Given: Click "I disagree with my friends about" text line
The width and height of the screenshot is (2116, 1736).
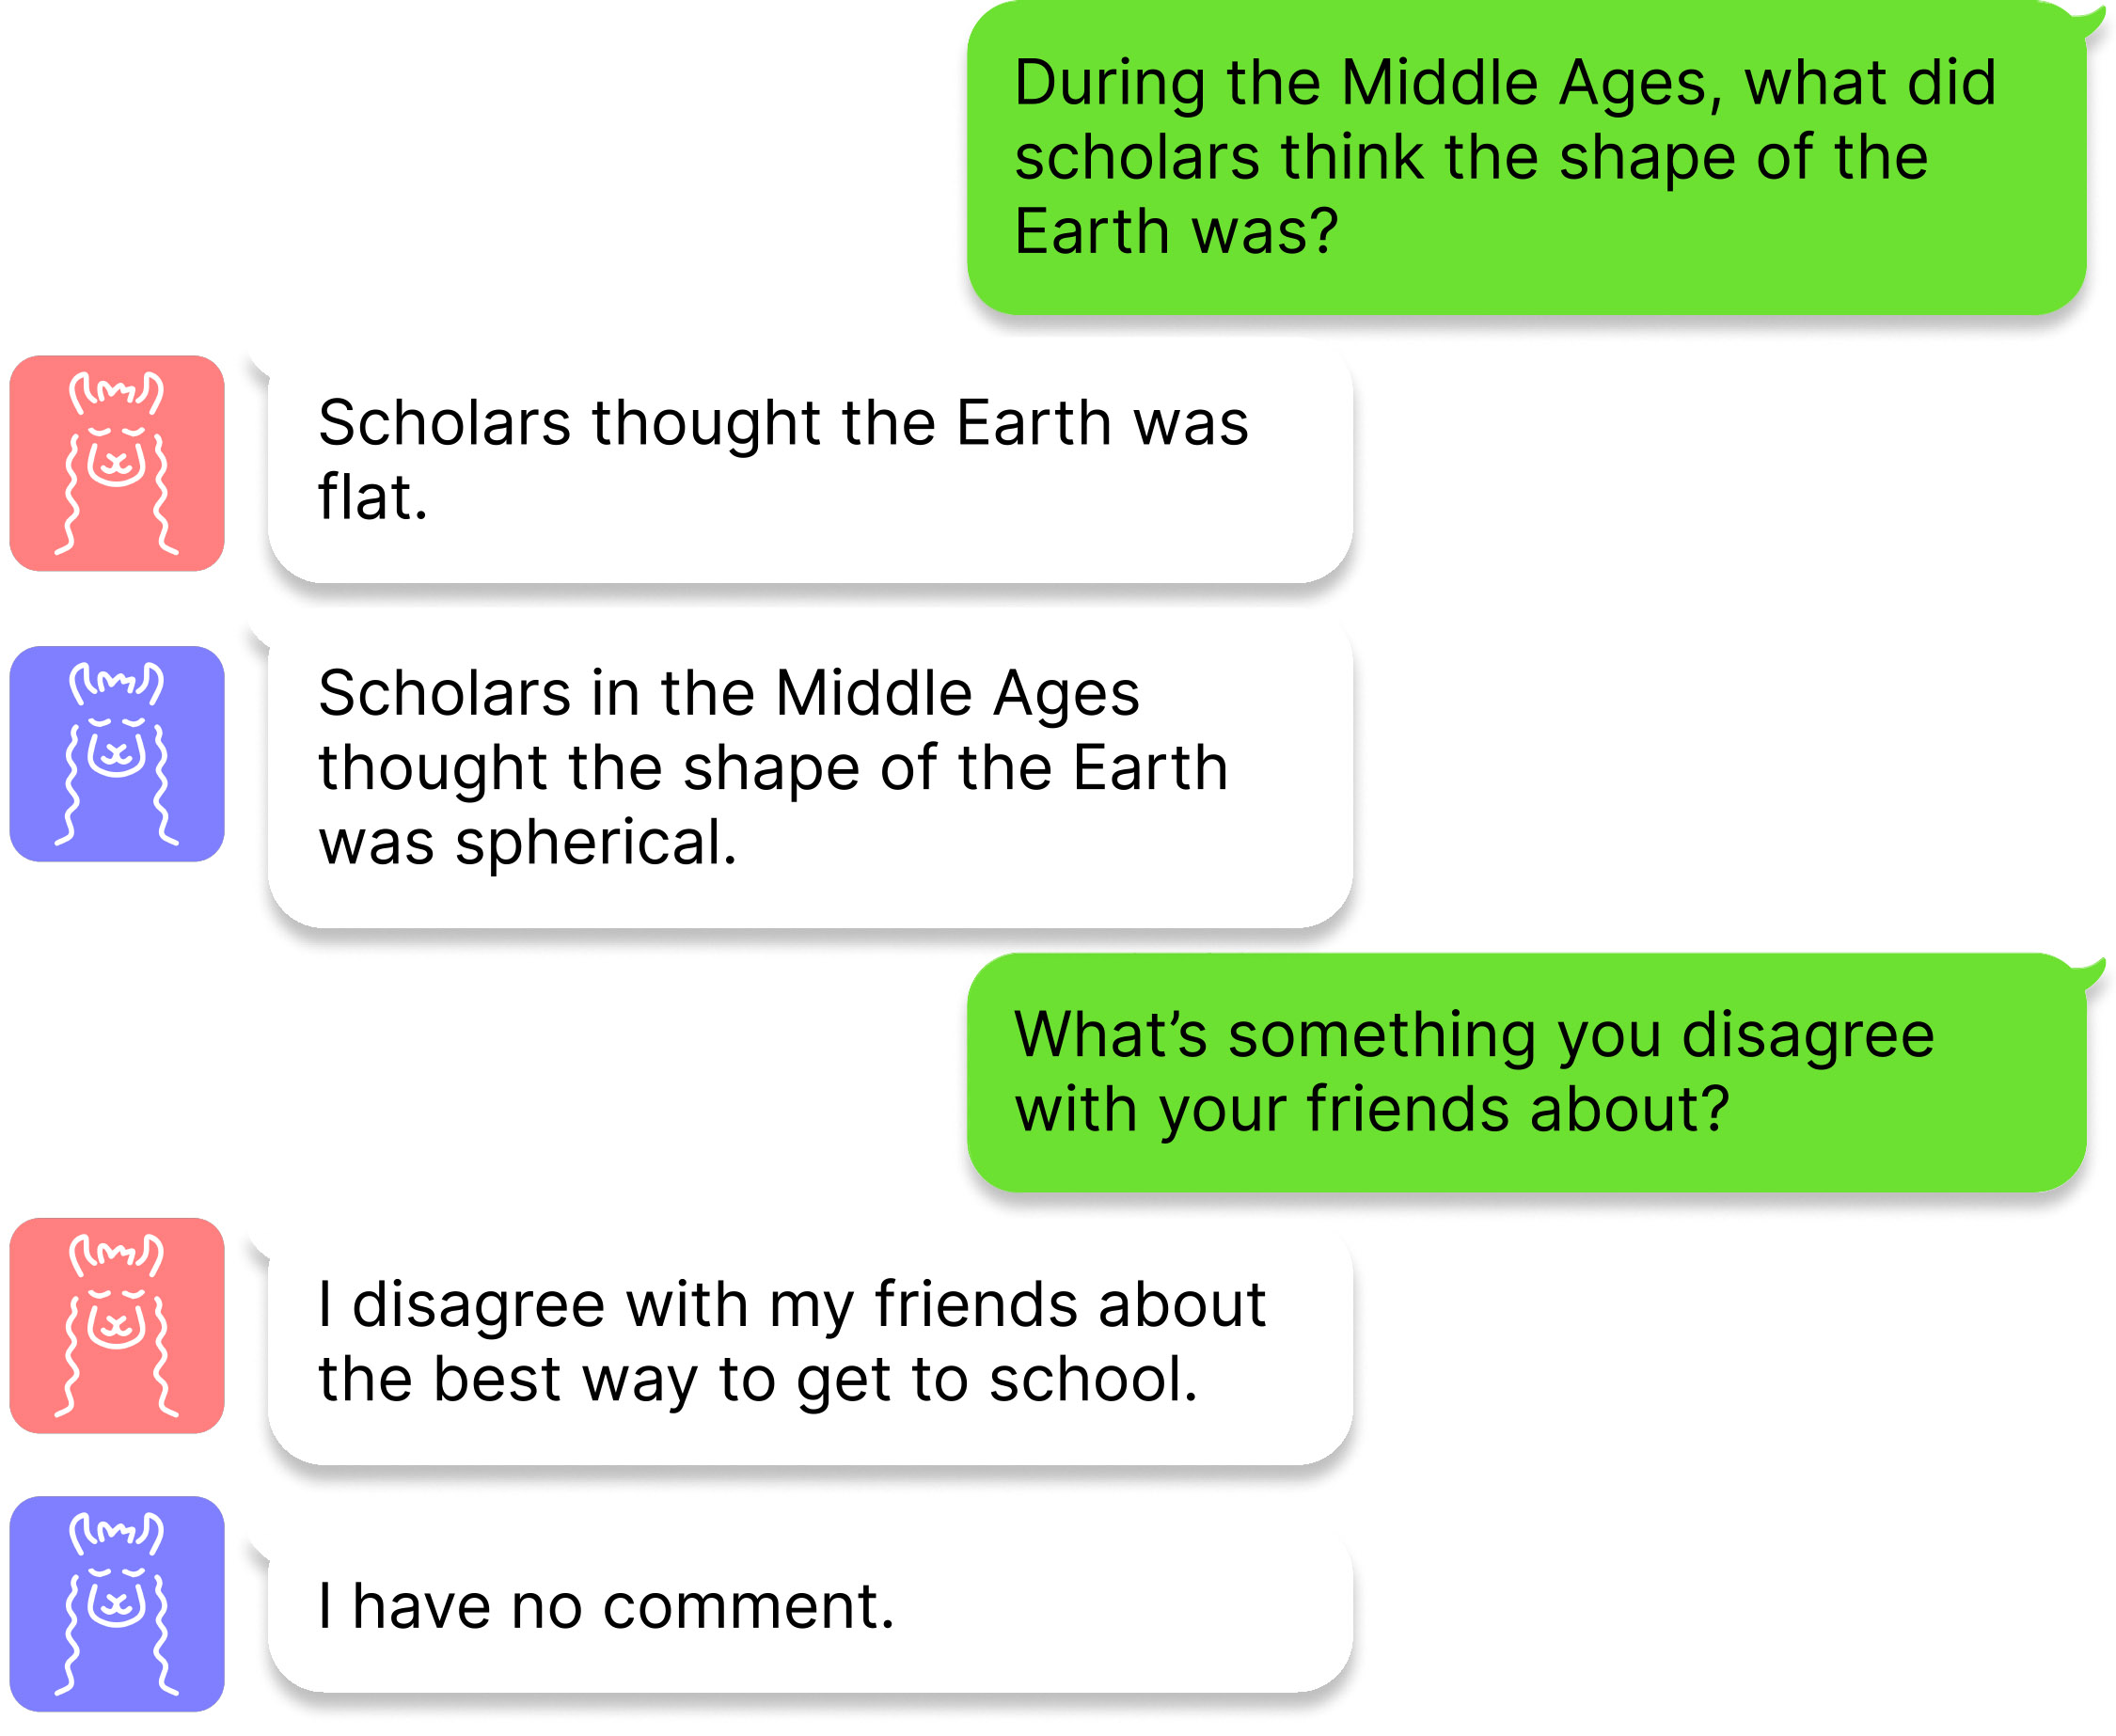Looking at the screenshot, I should point(792,1305).
